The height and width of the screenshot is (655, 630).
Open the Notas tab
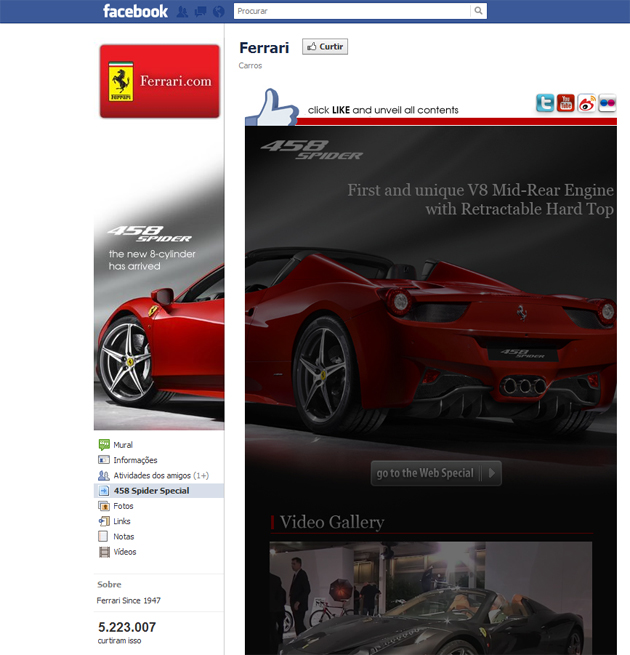coord(124,536)
